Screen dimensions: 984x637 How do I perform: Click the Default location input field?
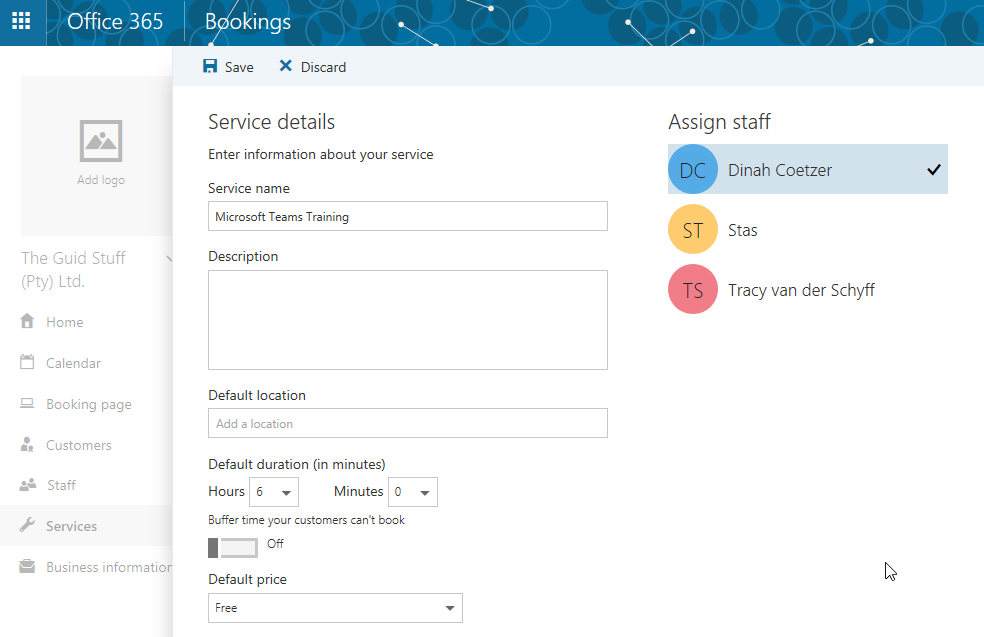407,423
